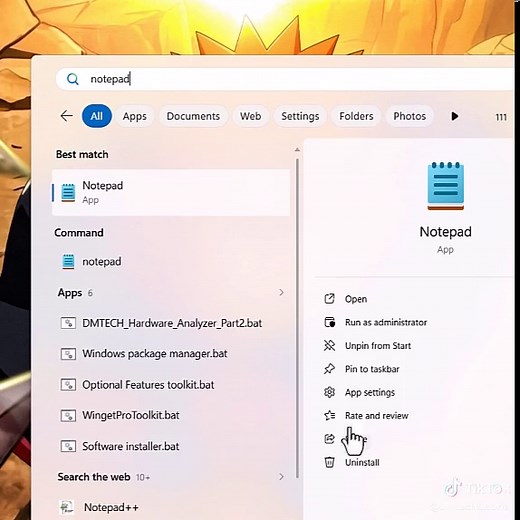Click the Rate and review star icon
The image size is (520, 520).
point(329,415)
